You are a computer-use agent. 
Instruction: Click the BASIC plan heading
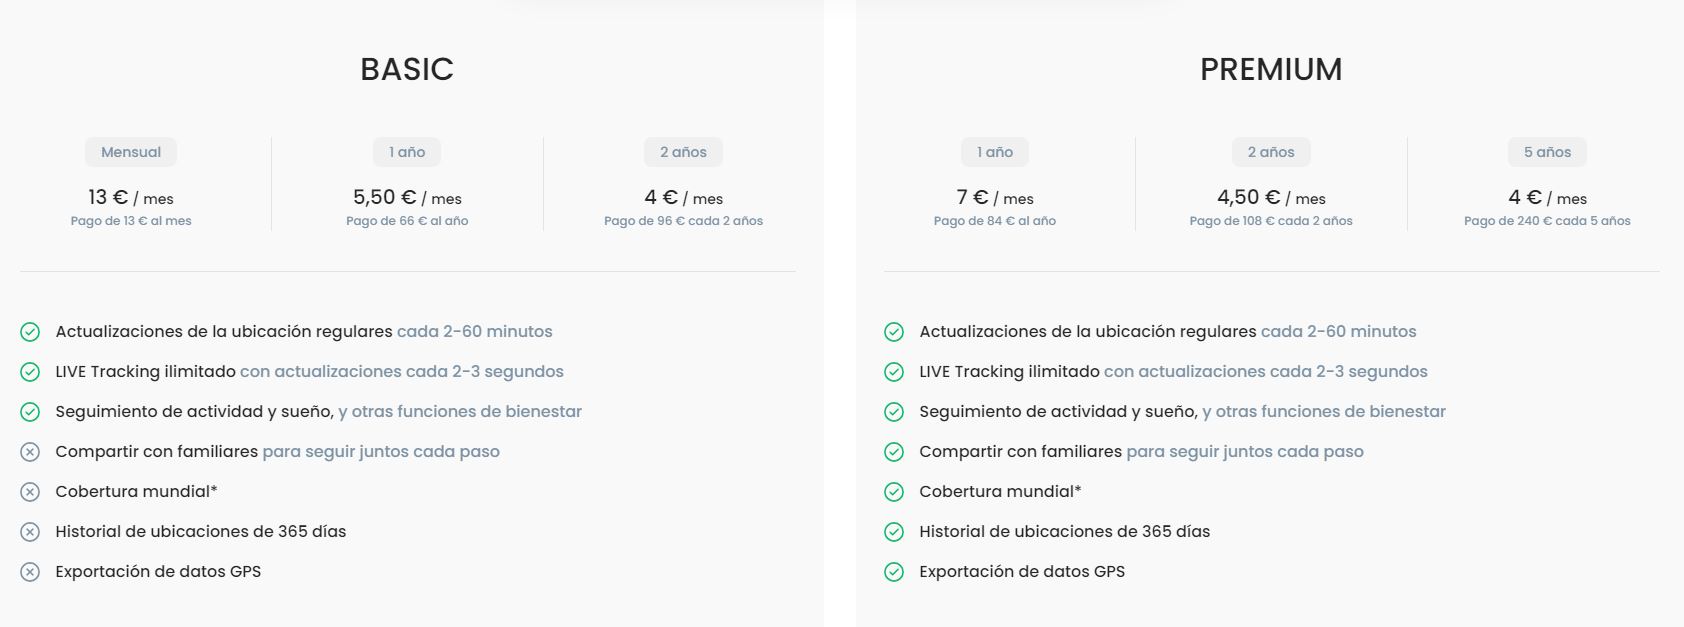click(x=407, y=69)
